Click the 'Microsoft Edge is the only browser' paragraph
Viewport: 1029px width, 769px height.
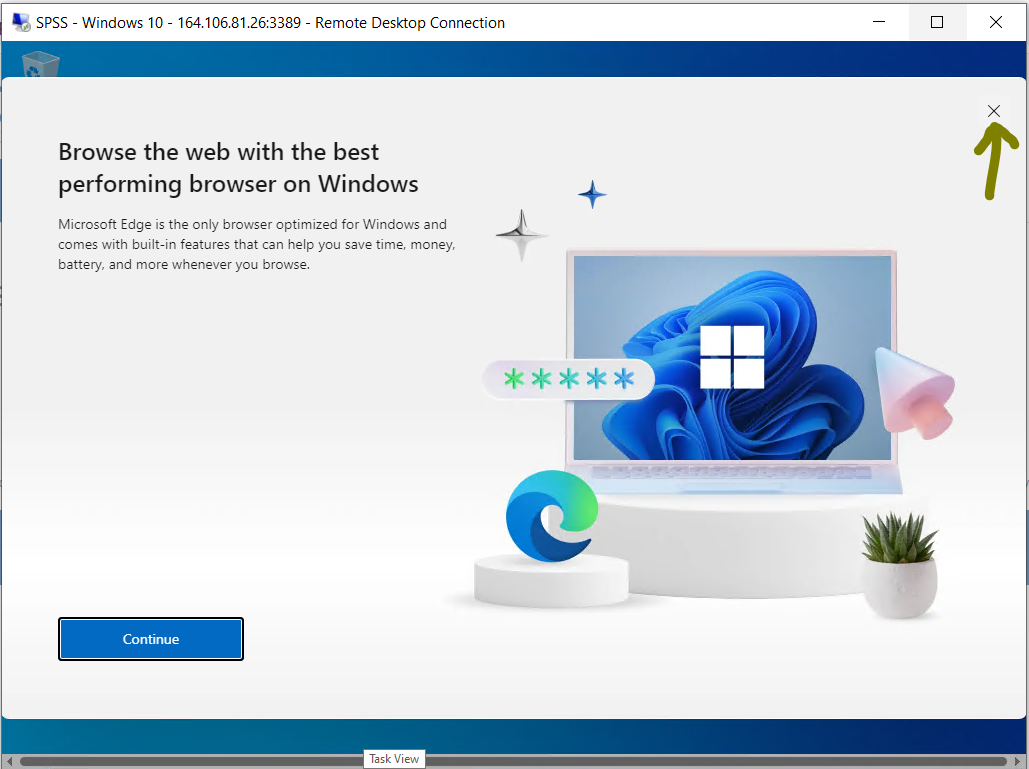[257, 244]
